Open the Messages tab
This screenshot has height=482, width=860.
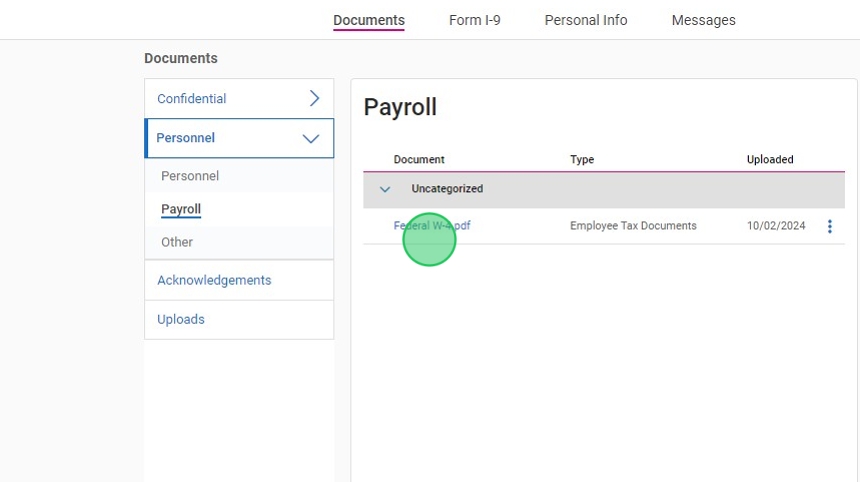pos(703,20)
